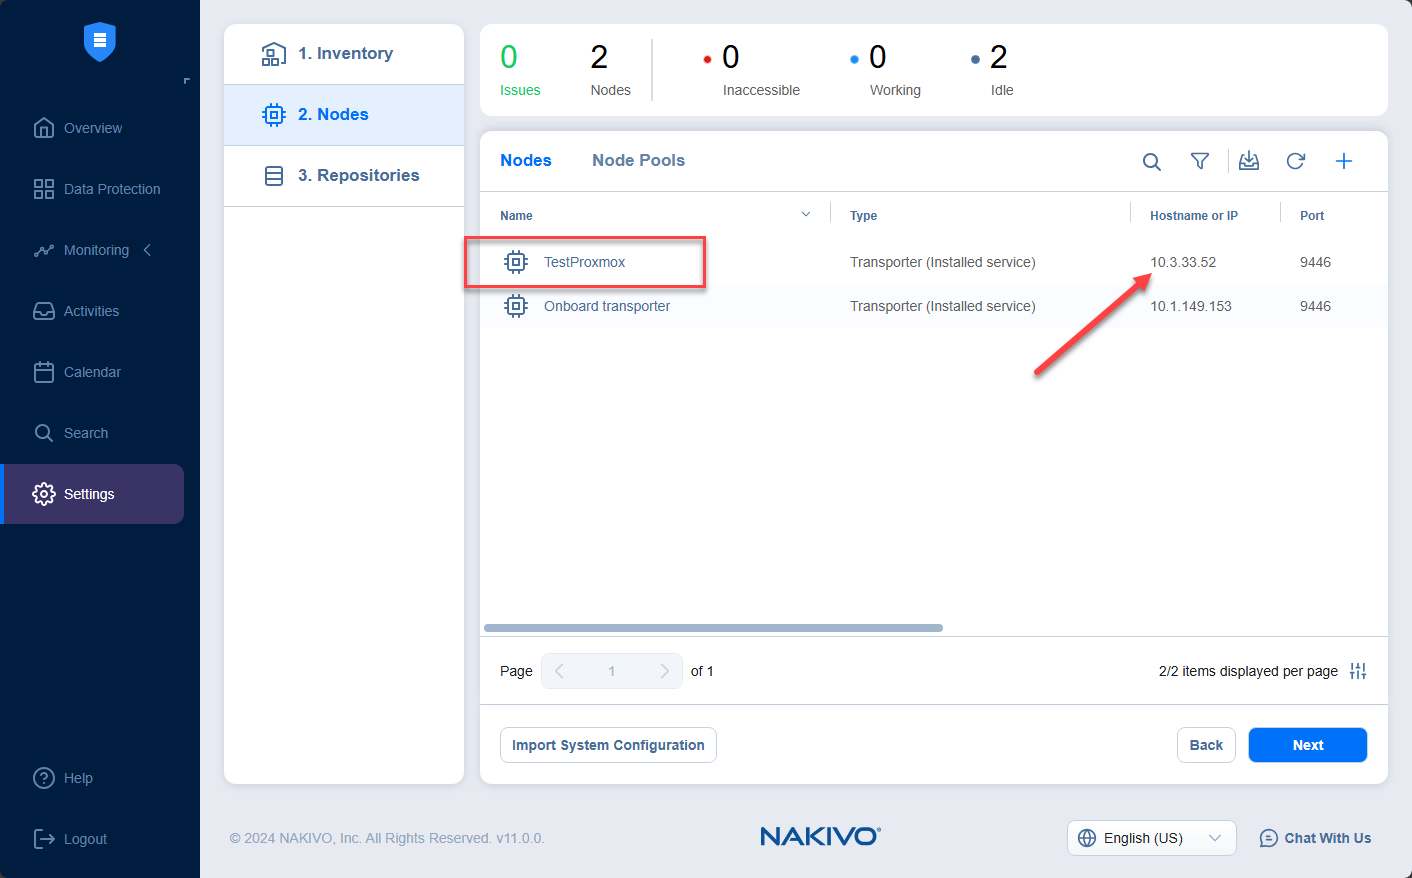This screenshot has width=1412, height=878.
Task: Click the Overview house icon
Action: (x=44, y=128)
